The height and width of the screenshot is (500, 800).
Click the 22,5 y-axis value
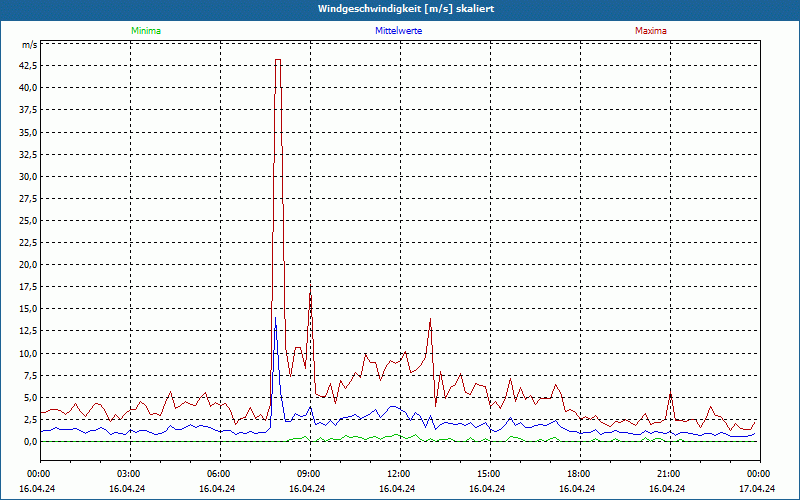click(28, 243)
